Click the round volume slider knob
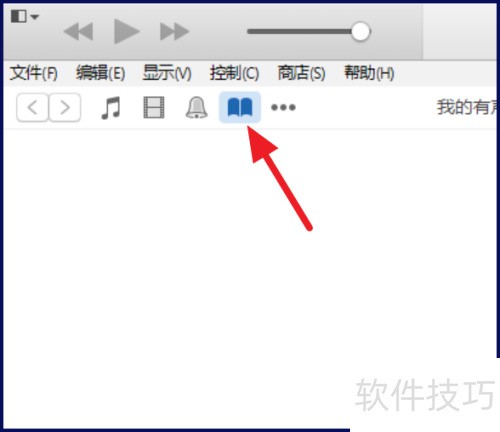Image resolution: width=500 pixels, height=432 pixels. click(x=360, y=32)
